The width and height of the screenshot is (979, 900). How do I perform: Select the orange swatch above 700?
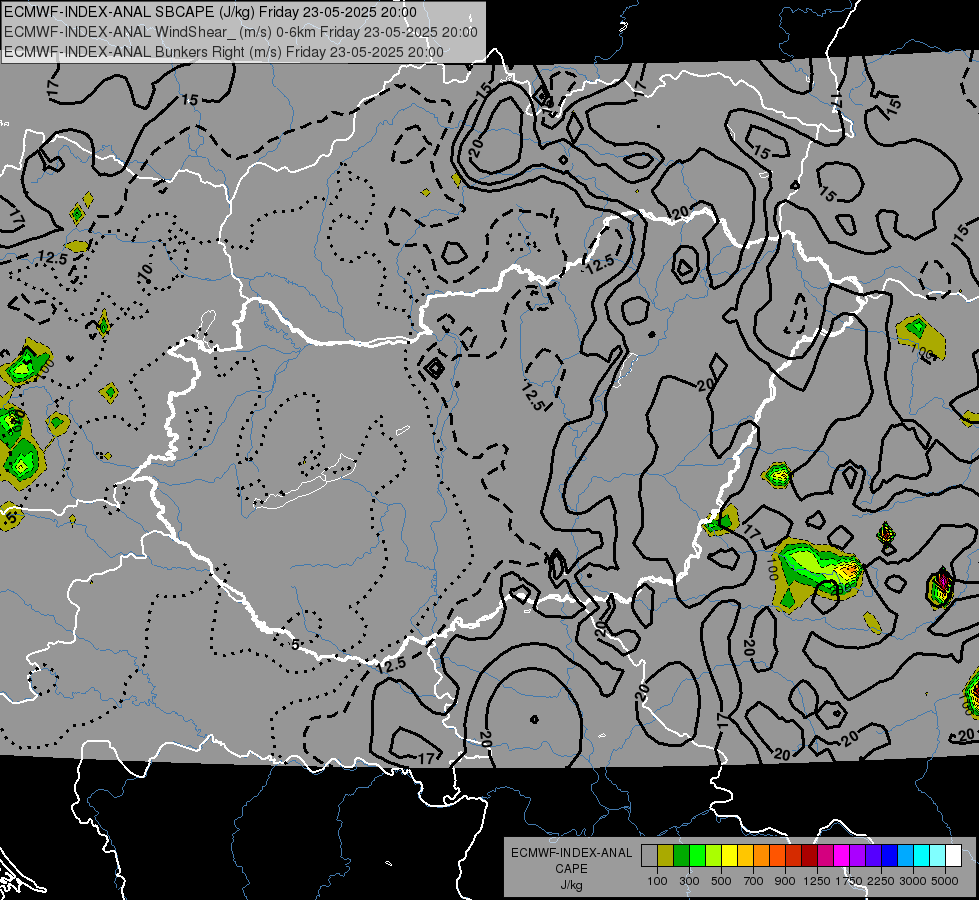pos(761,855)
